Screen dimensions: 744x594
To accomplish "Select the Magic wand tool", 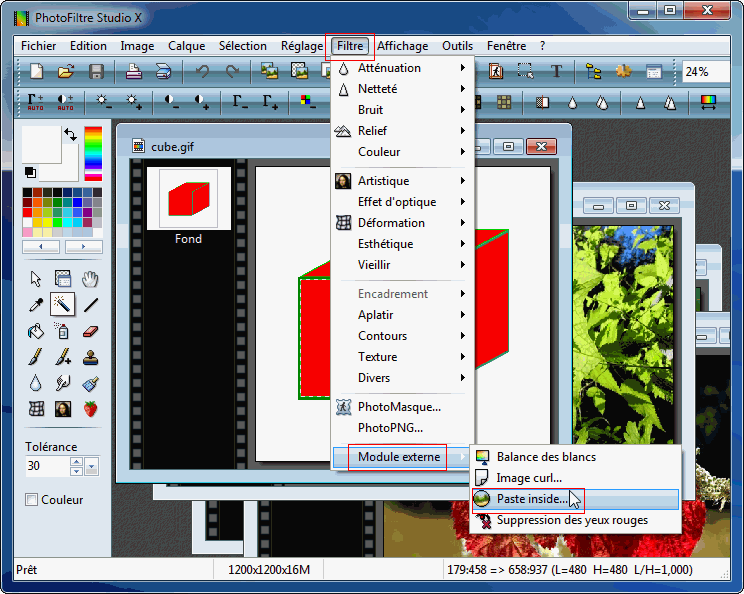I will pyautogui.click(x=63, y=304).
